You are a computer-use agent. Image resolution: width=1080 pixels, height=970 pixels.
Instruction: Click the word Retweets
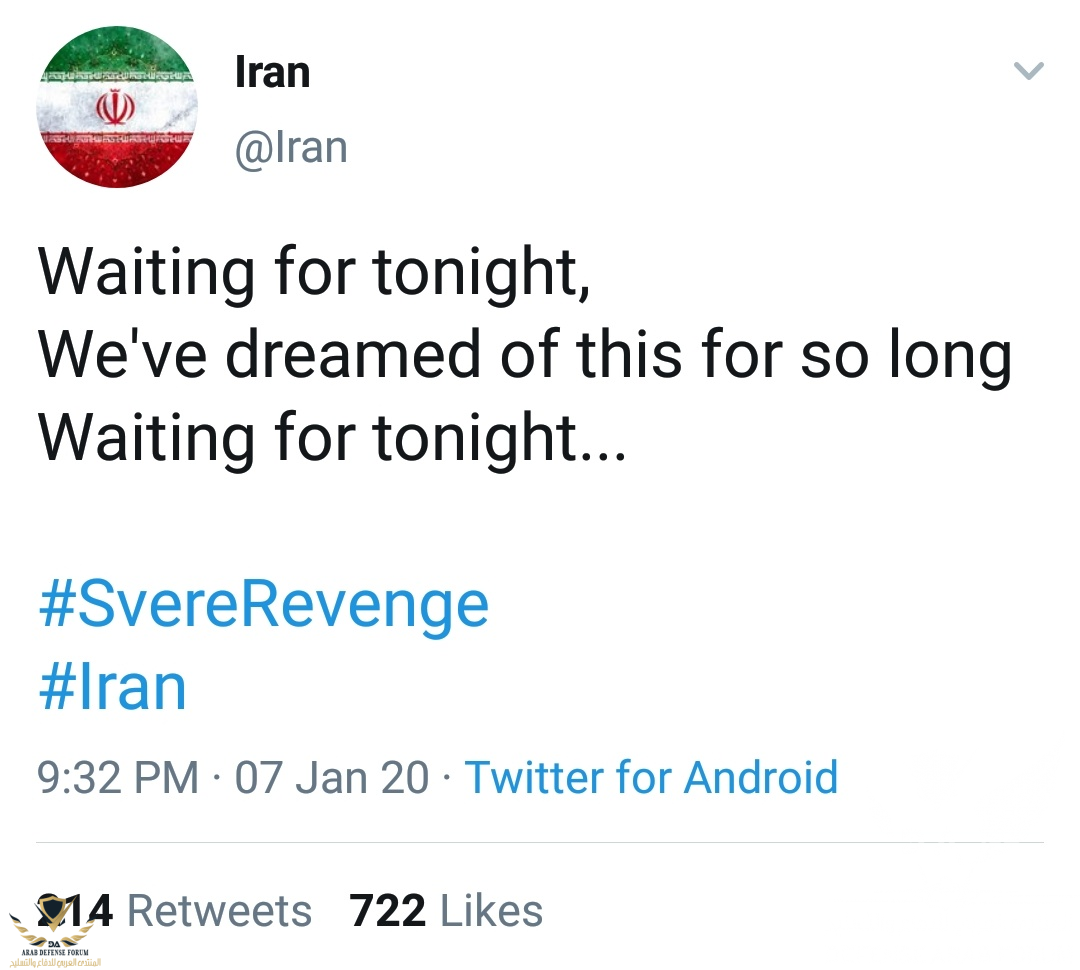220,911
